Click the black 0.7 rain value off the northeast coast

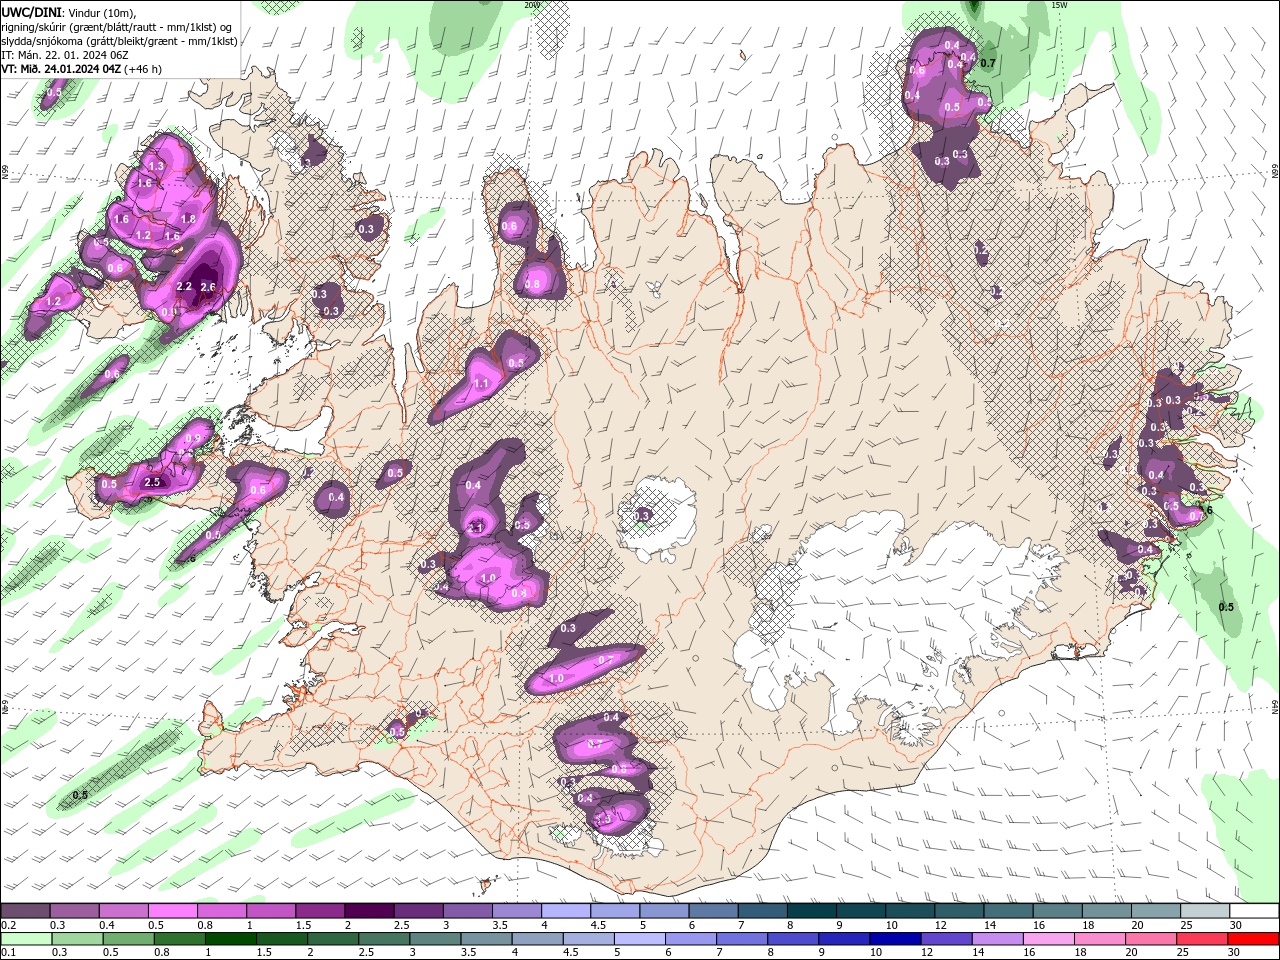pos(988,63)
